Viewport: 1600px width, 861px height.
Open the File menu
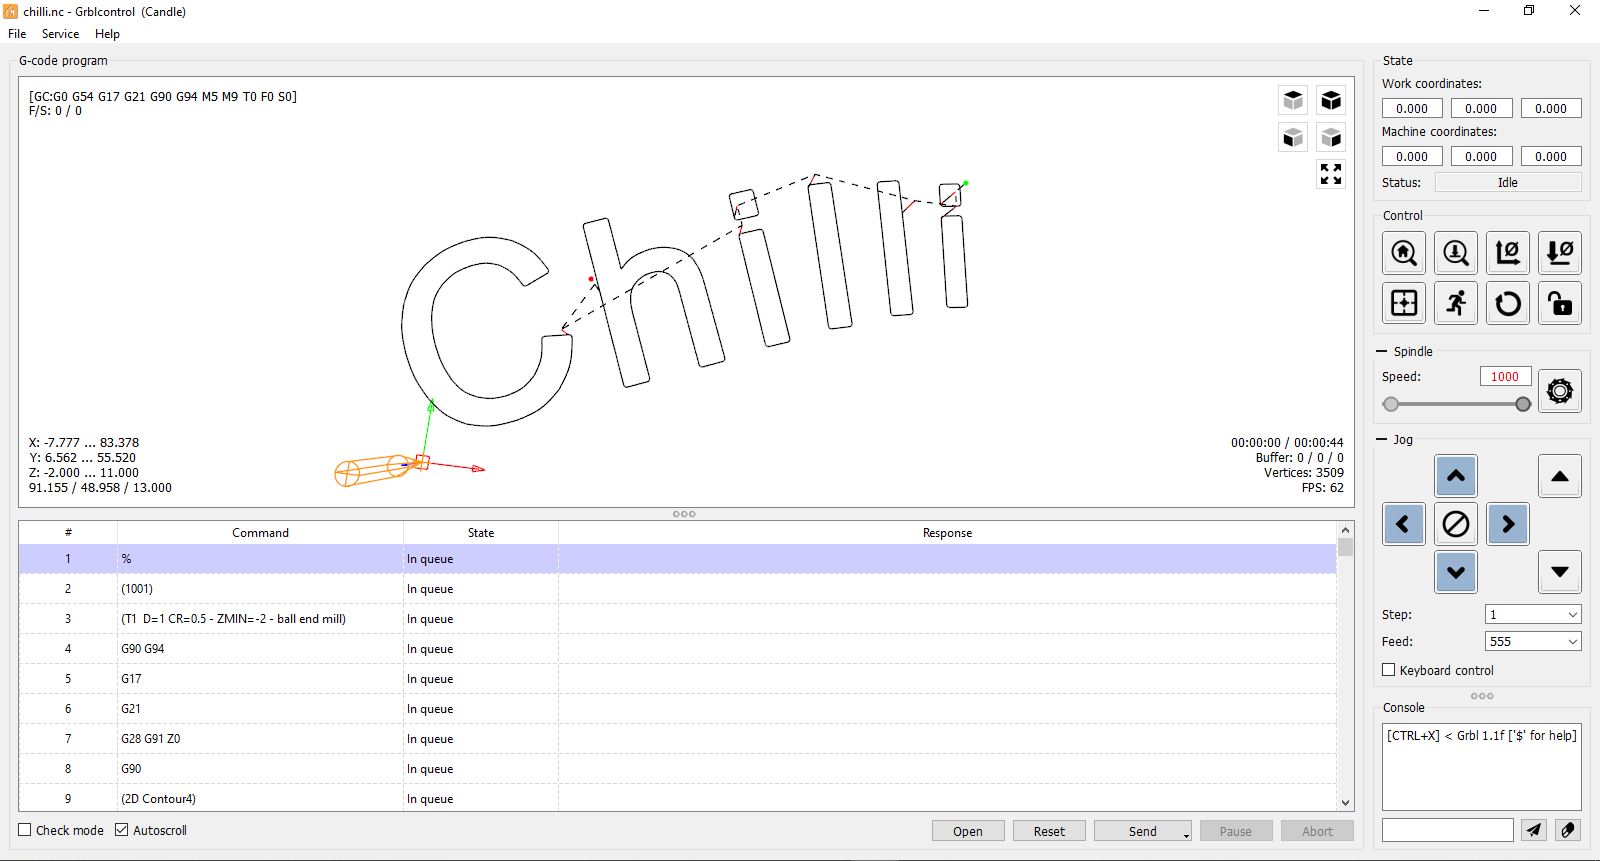(17, 33)
